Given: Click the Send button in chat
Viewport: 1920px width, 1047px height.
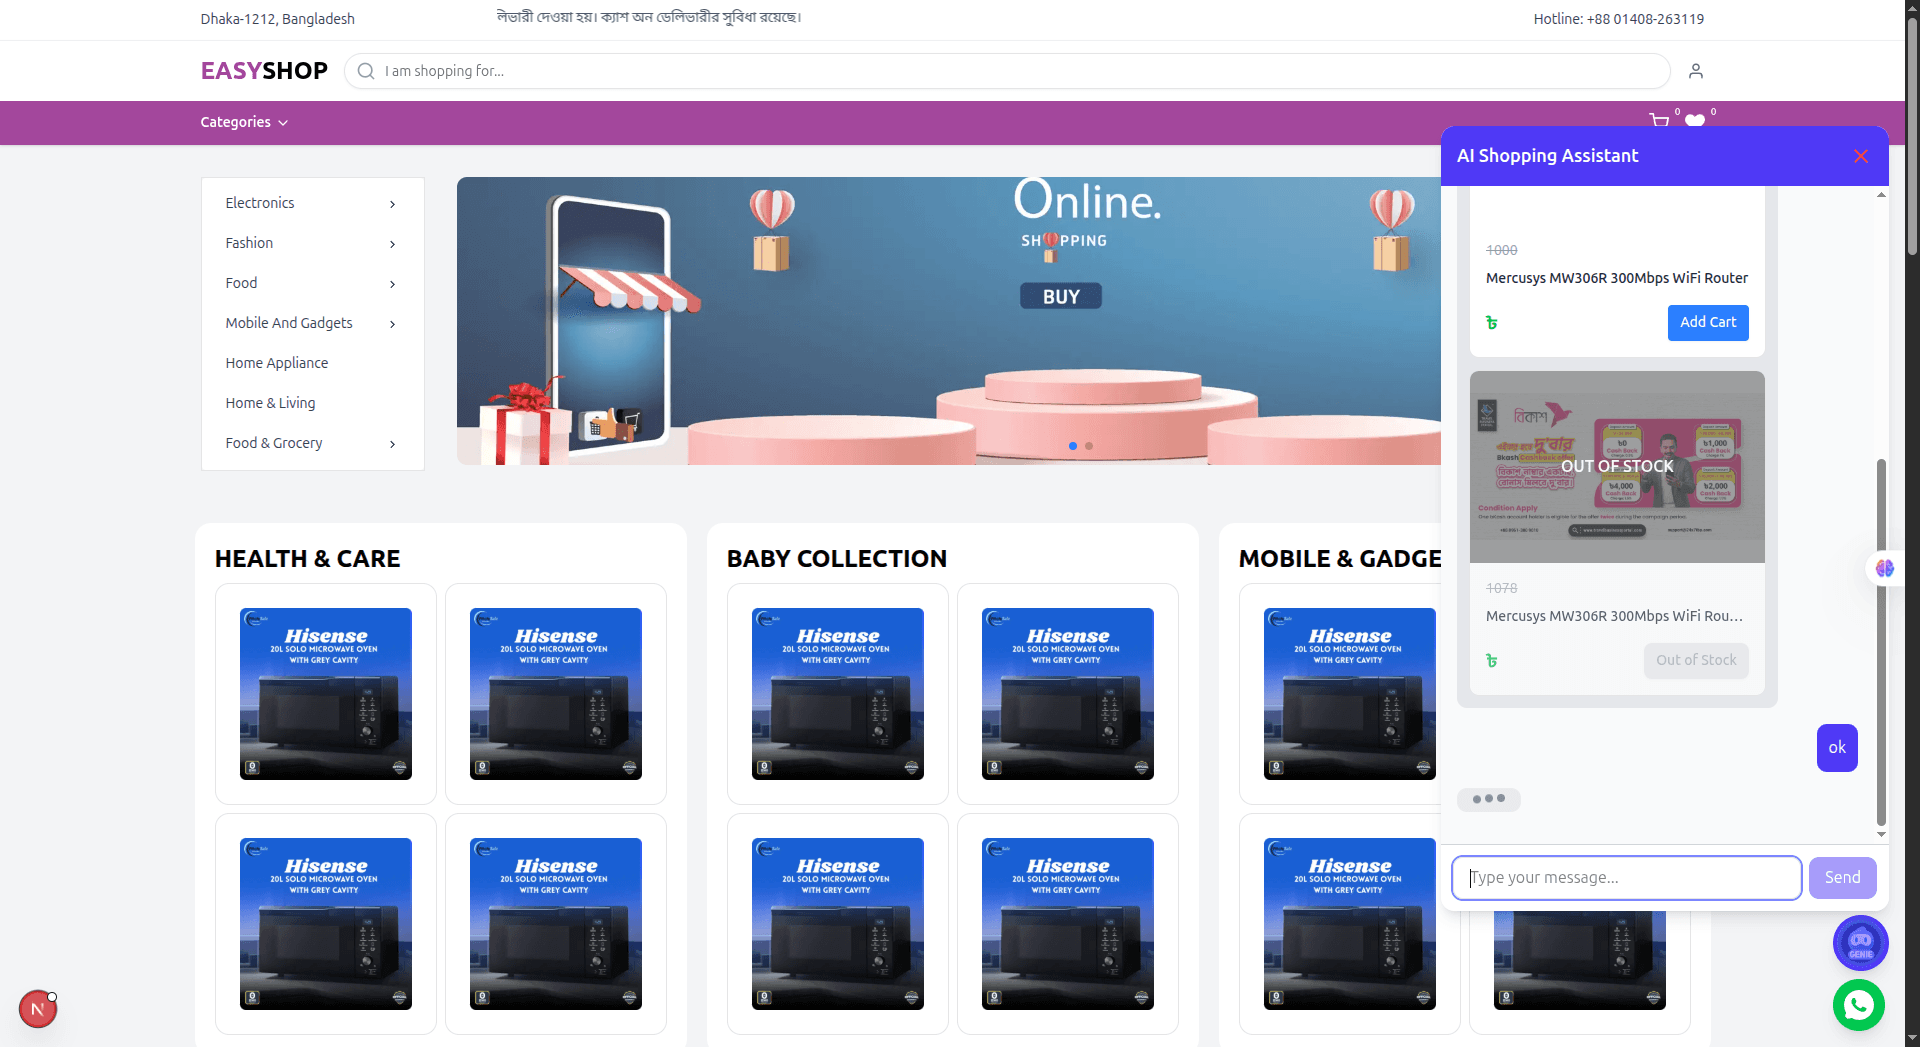Looking at the screenshot, I should [x=1842, y=877].
